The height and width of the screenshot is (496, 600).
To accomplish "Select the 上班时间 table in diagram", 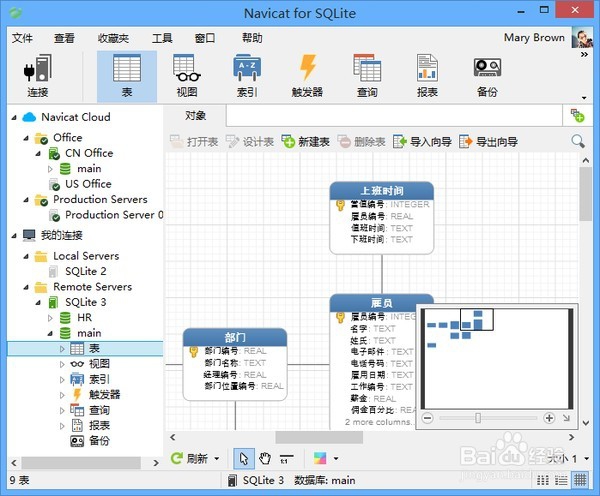I will point(382,217).
